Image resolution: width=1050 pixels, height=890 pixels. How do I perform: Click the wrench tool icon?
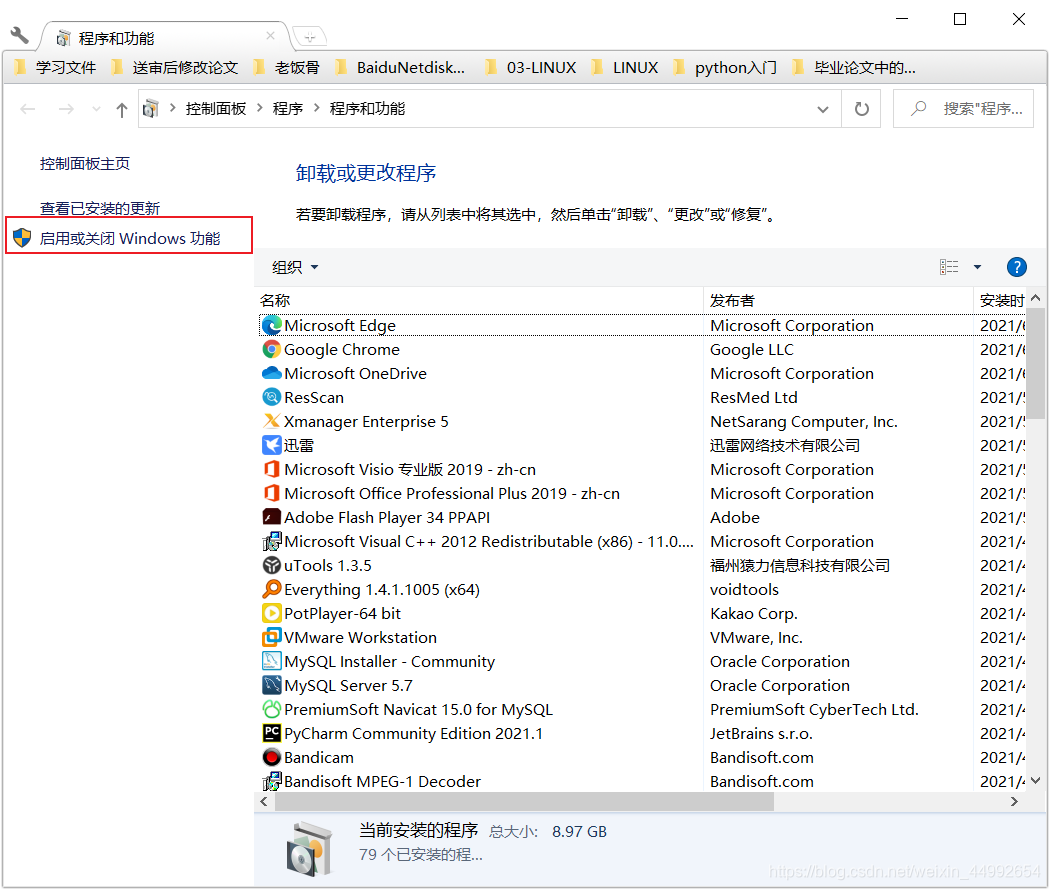[x=19, y=34]
